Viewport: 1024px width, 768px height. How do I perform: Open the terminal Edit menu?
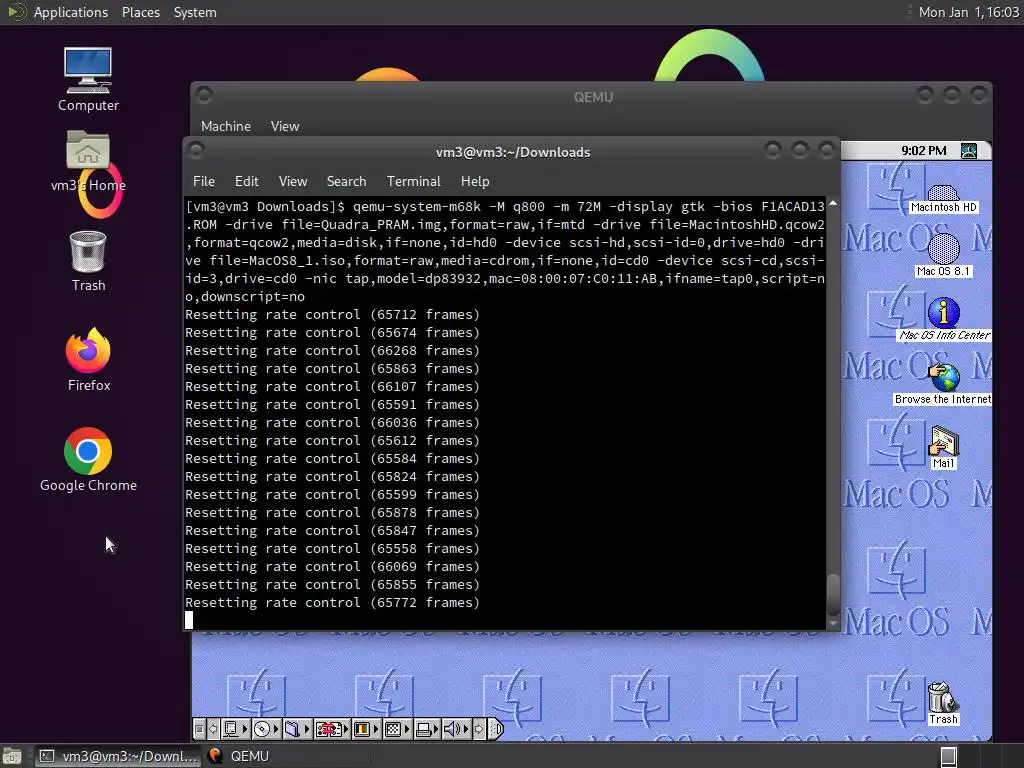[x=246, y=181]
